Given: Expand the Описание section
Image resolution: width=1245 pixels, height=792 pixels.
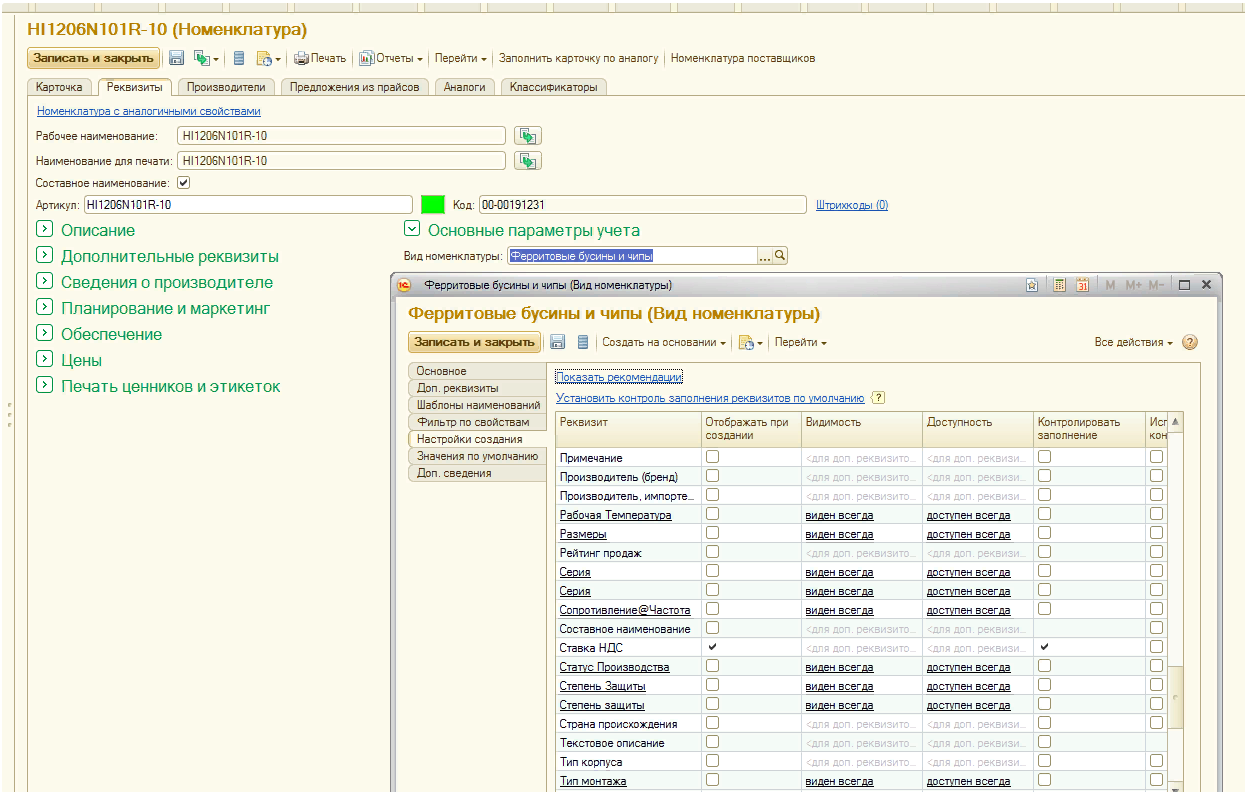Looking at the screenshot, I should (x=44, y=230).
